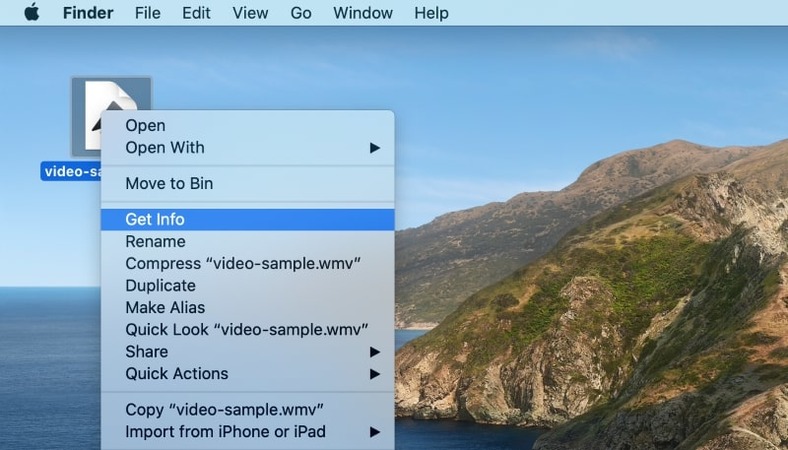Choose Open from the context menu
788x450 pixels.
pyautogui.click(x=247, y=125)
